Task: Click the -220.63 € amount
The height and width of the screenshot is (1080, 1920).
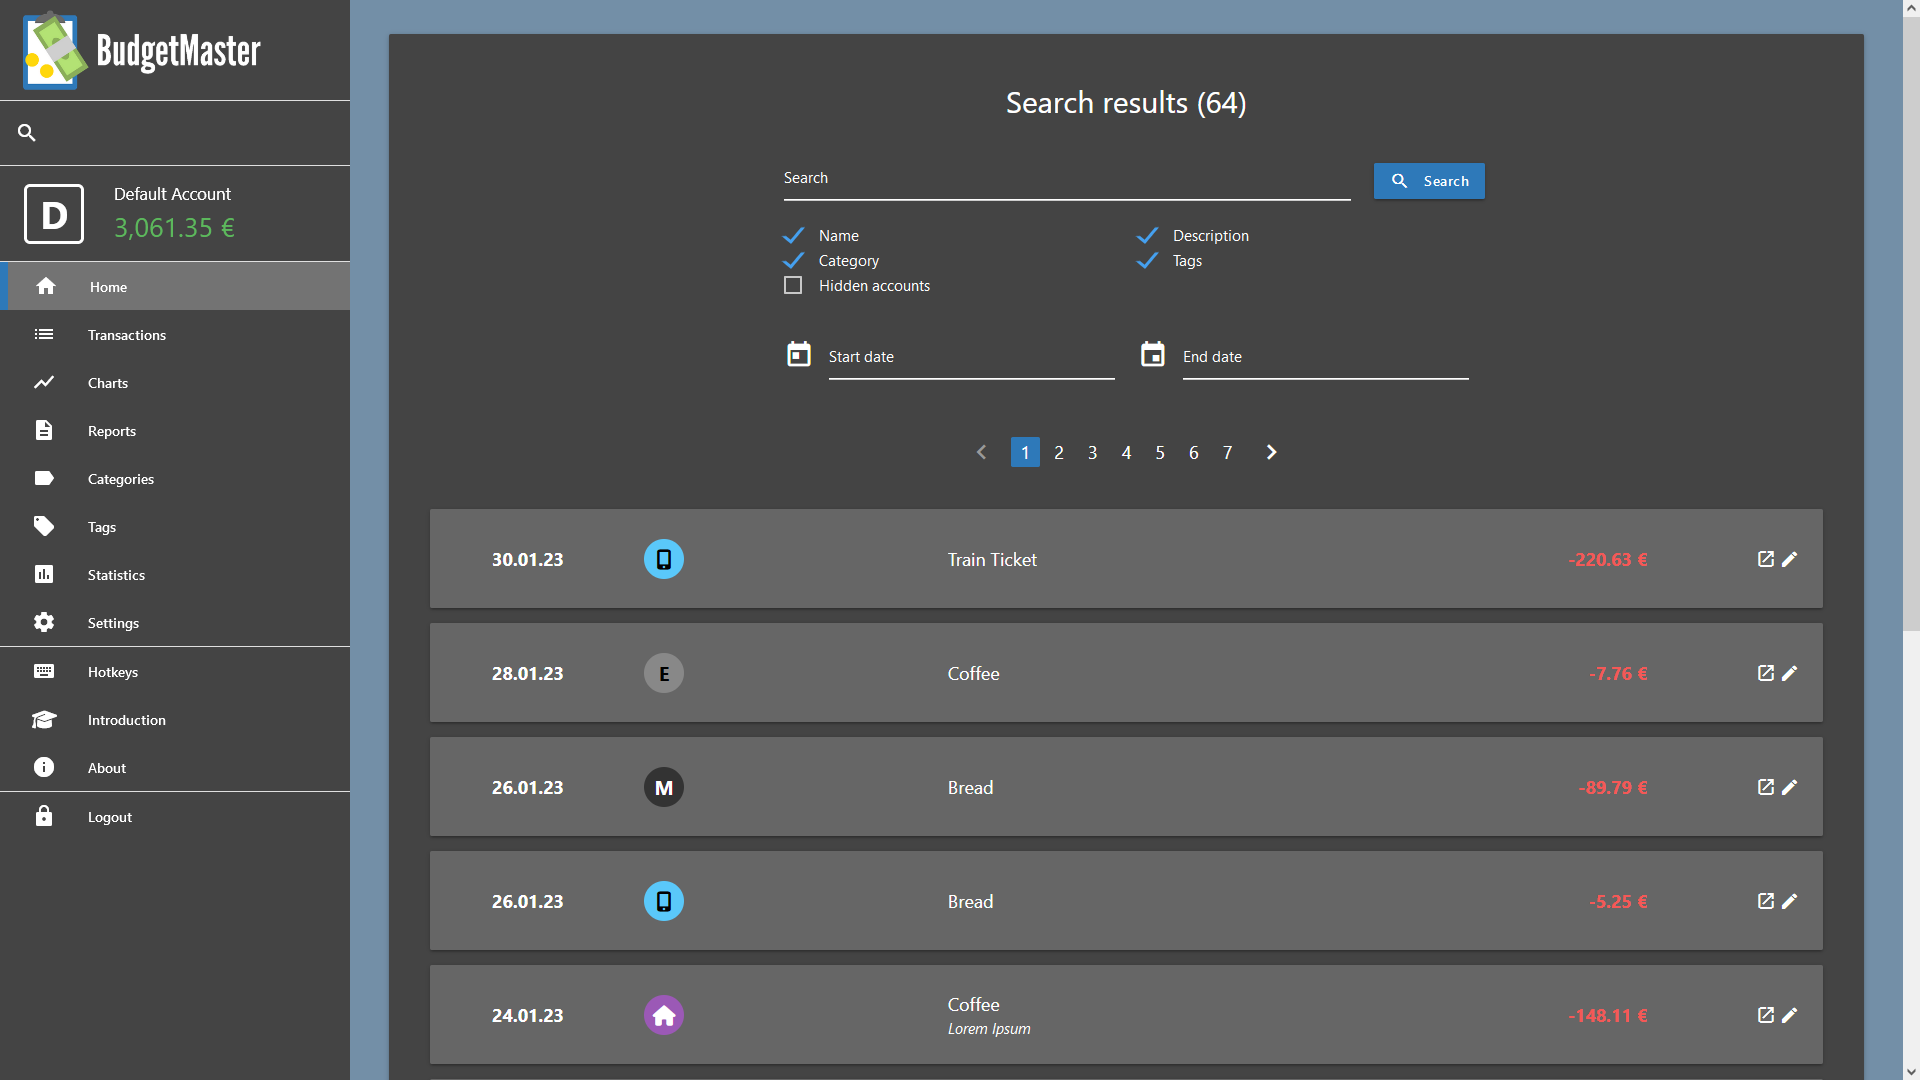Action: pyautogui.click(x=1608, y=559)
